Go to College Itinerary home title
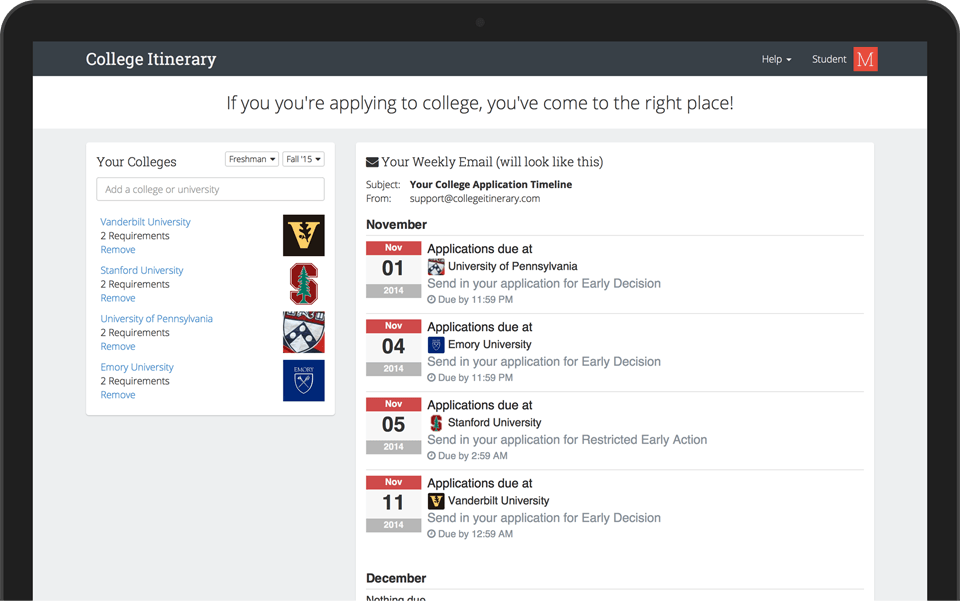960x601 pixels. point(151,59)
